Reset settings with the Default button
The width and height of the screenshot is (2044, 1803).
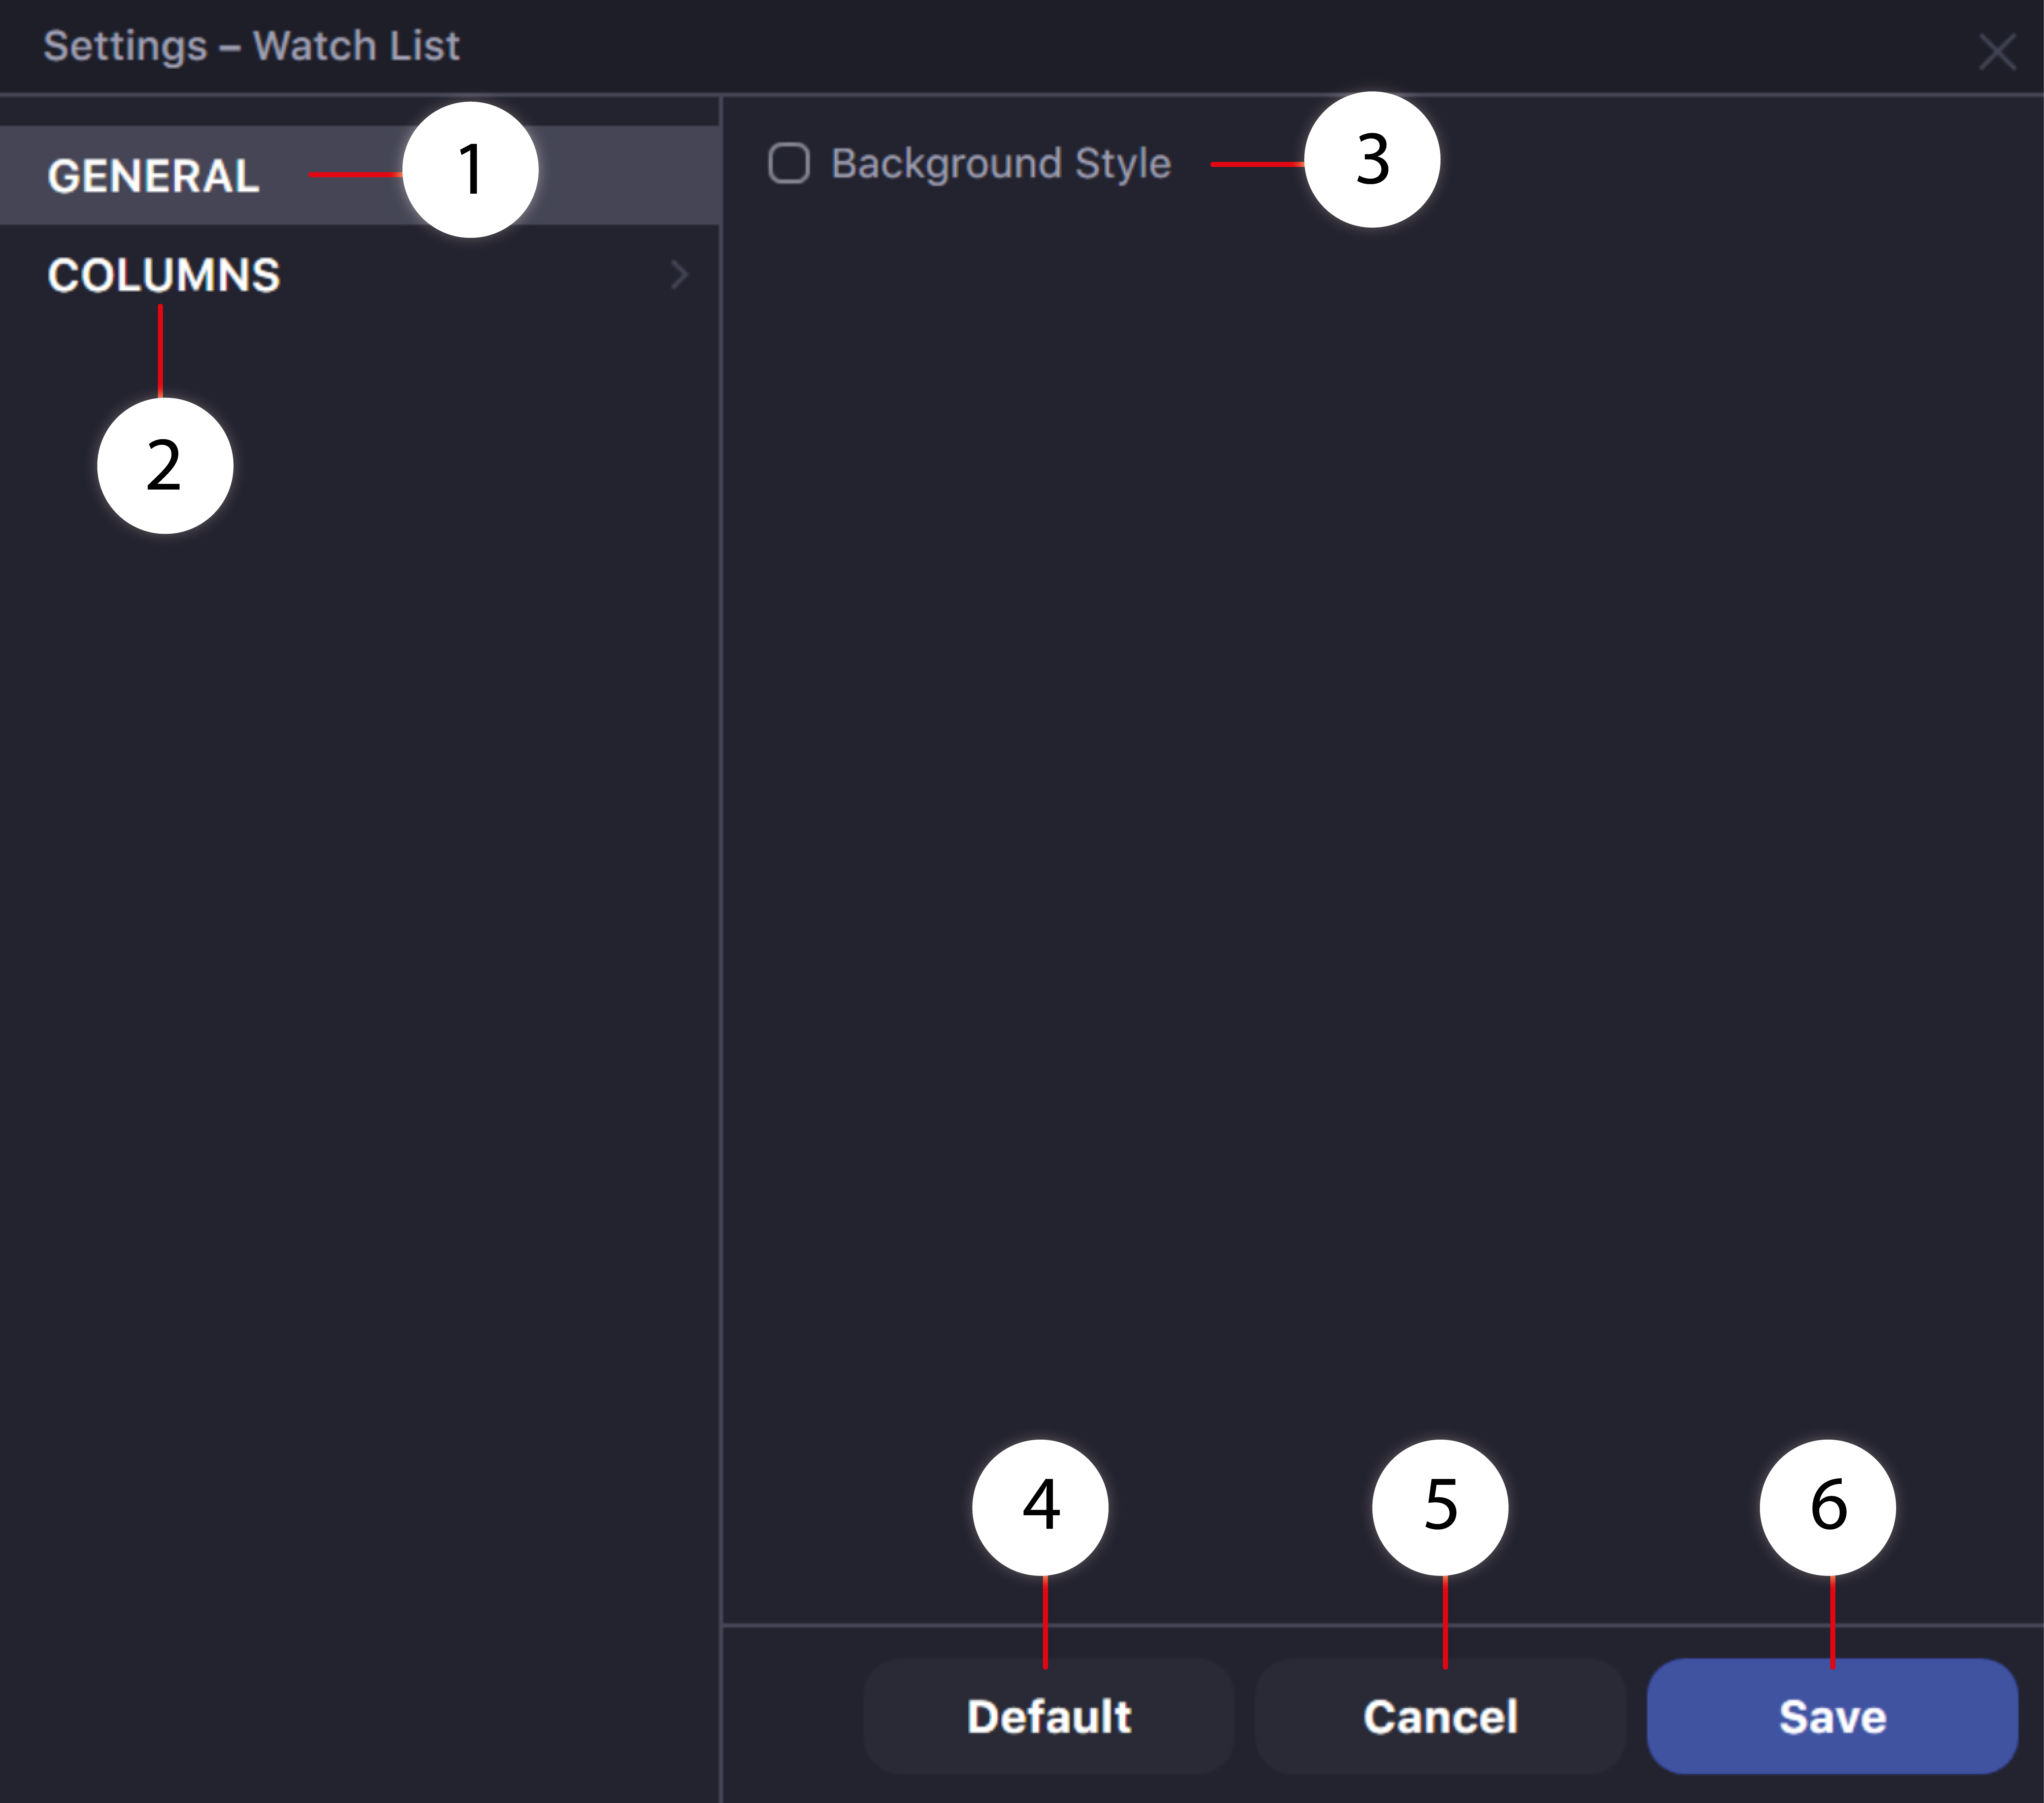point(1048,1716)
